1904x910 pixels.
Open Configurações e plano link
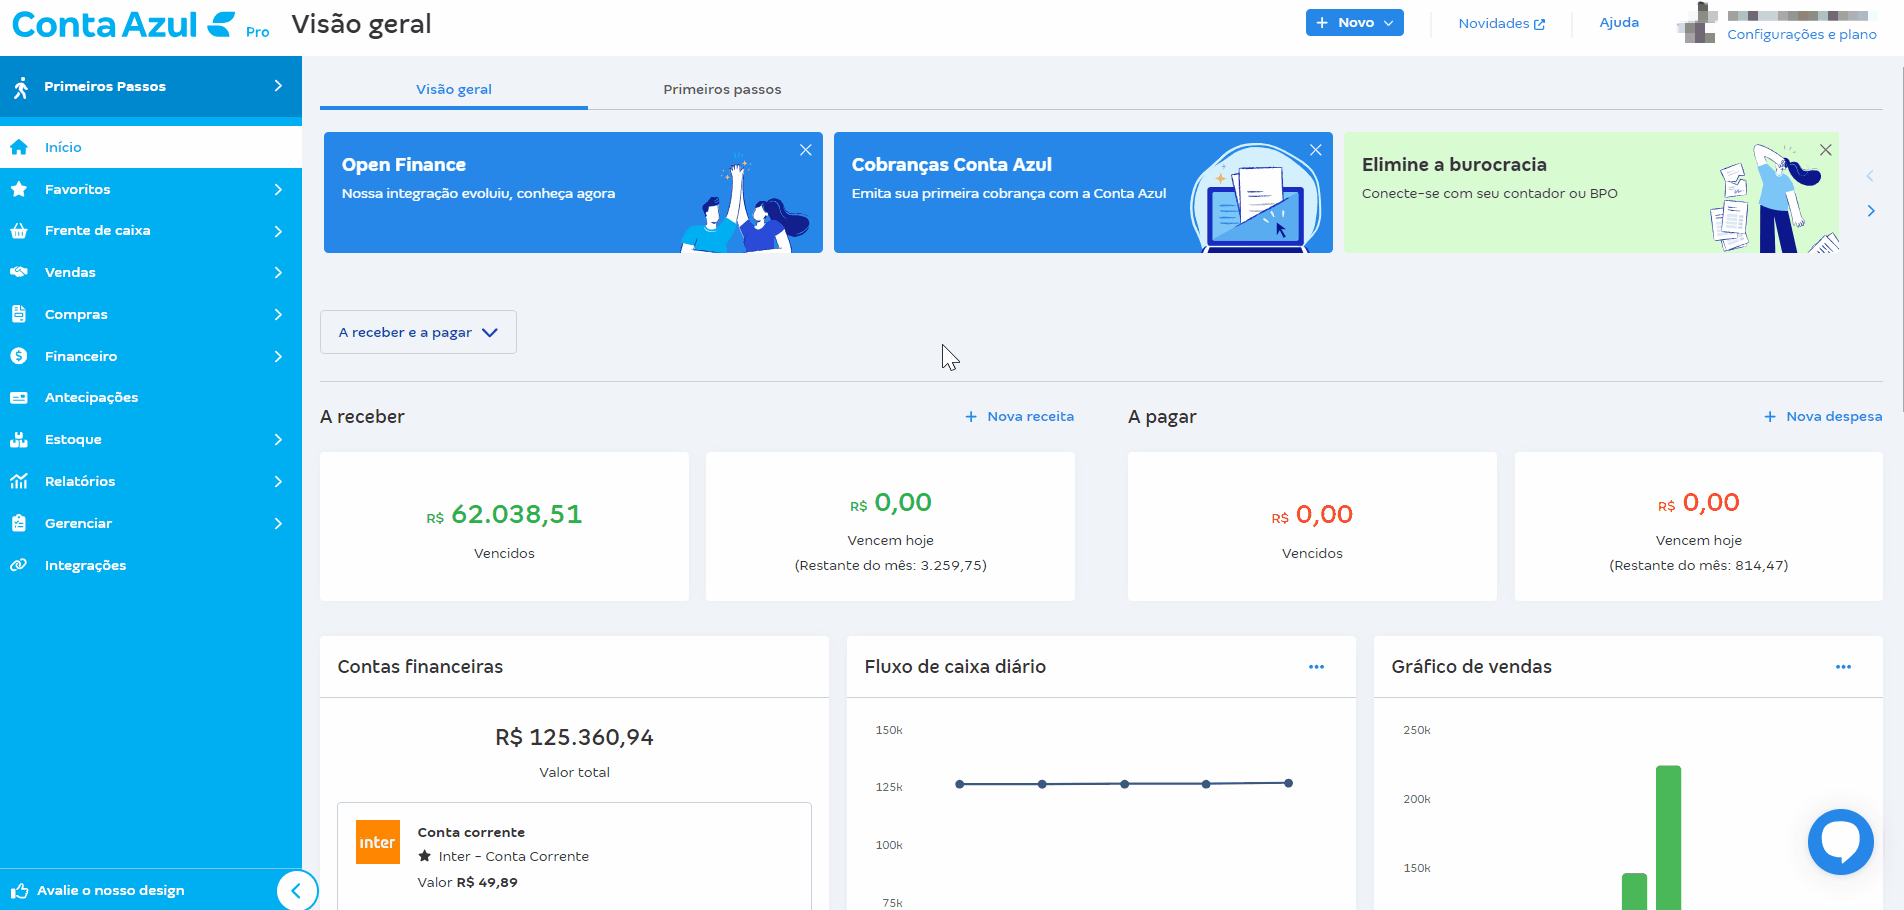(x=1802, y=34)
